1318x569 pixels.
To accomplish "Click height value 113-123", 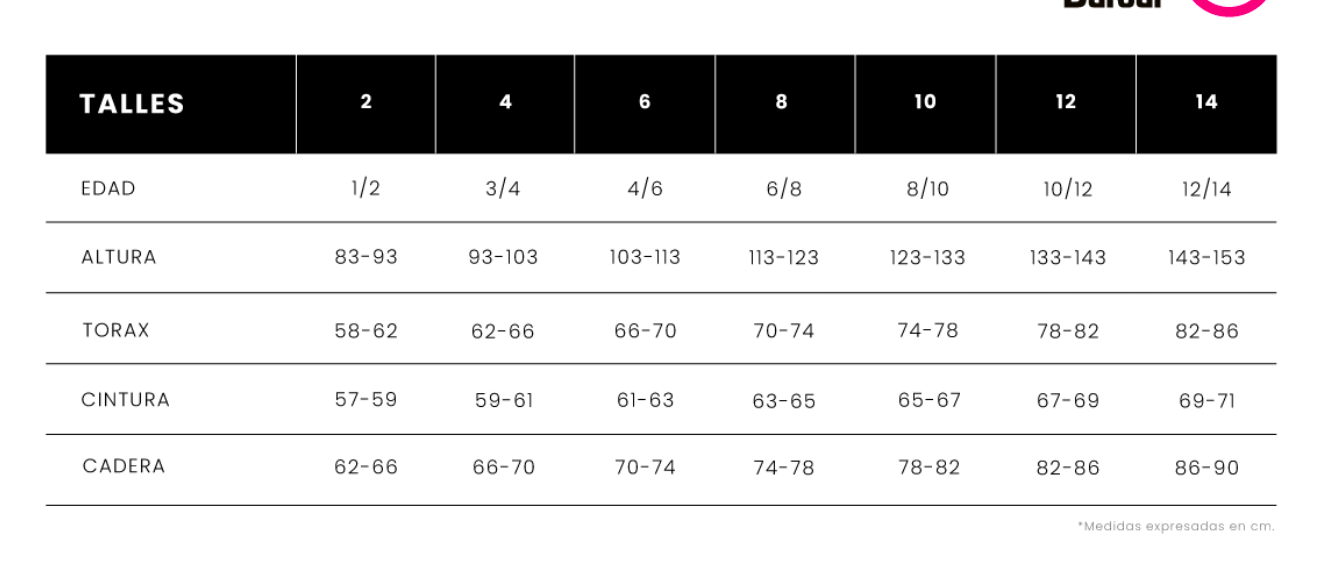I will point(784,258).
